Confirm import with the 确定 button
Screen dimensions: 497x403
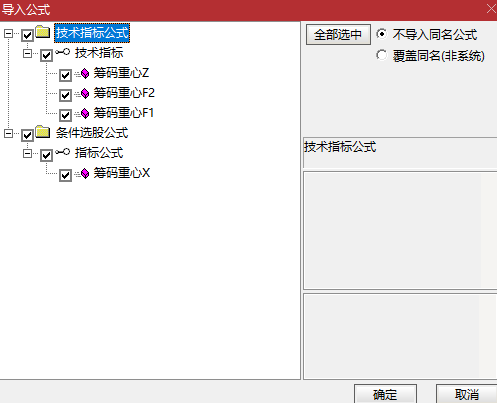(x=385, y=395)
